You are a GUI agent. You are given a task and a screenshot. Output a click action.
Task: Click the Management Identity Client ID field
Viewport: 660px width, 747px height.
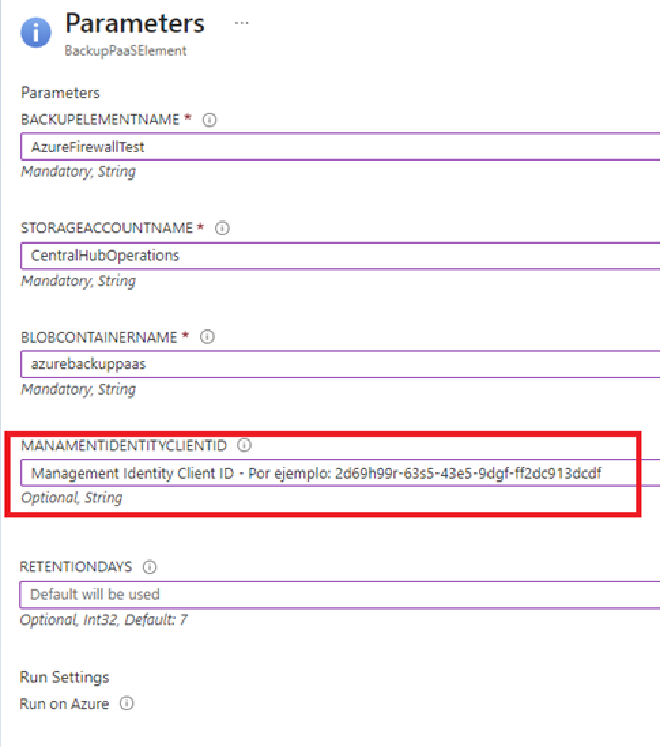click(340, 473)
